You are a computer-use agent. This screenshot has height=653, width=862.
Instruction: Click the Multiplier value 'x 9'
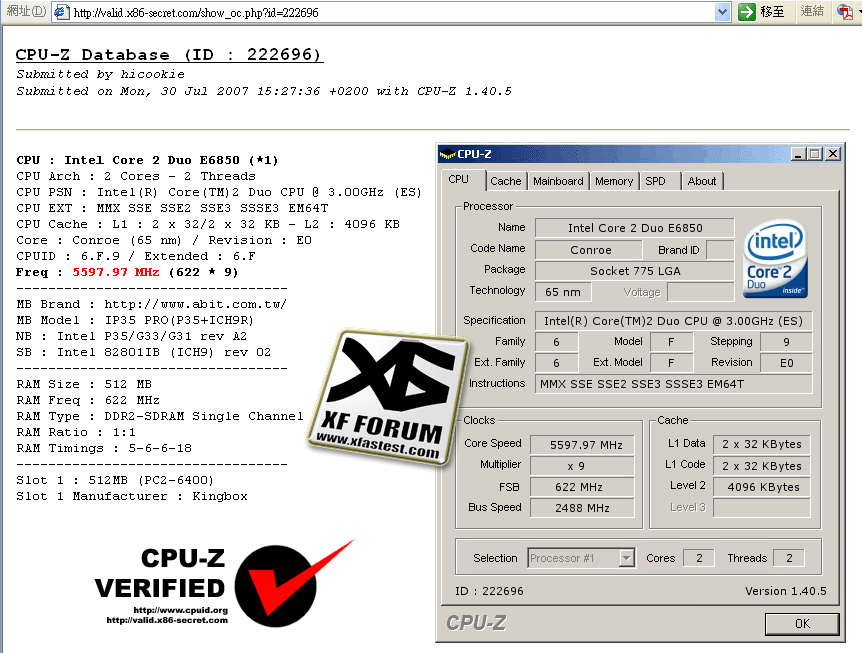click(583, 466)
